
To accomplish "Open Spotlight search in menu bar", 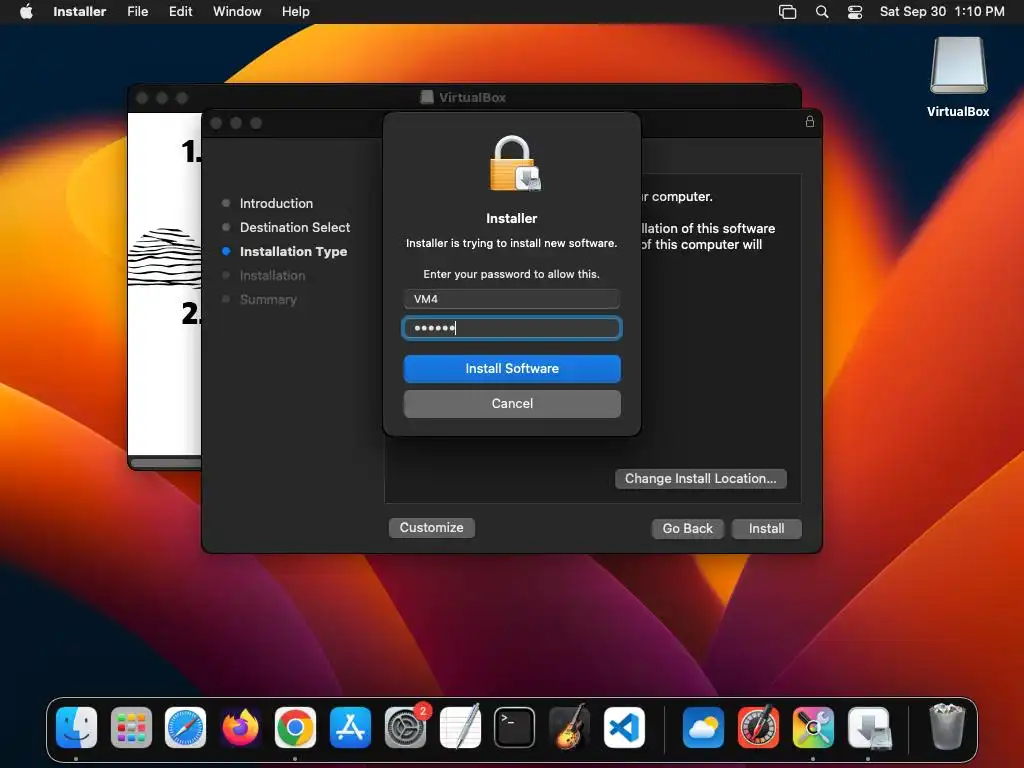I will point(822,11).
